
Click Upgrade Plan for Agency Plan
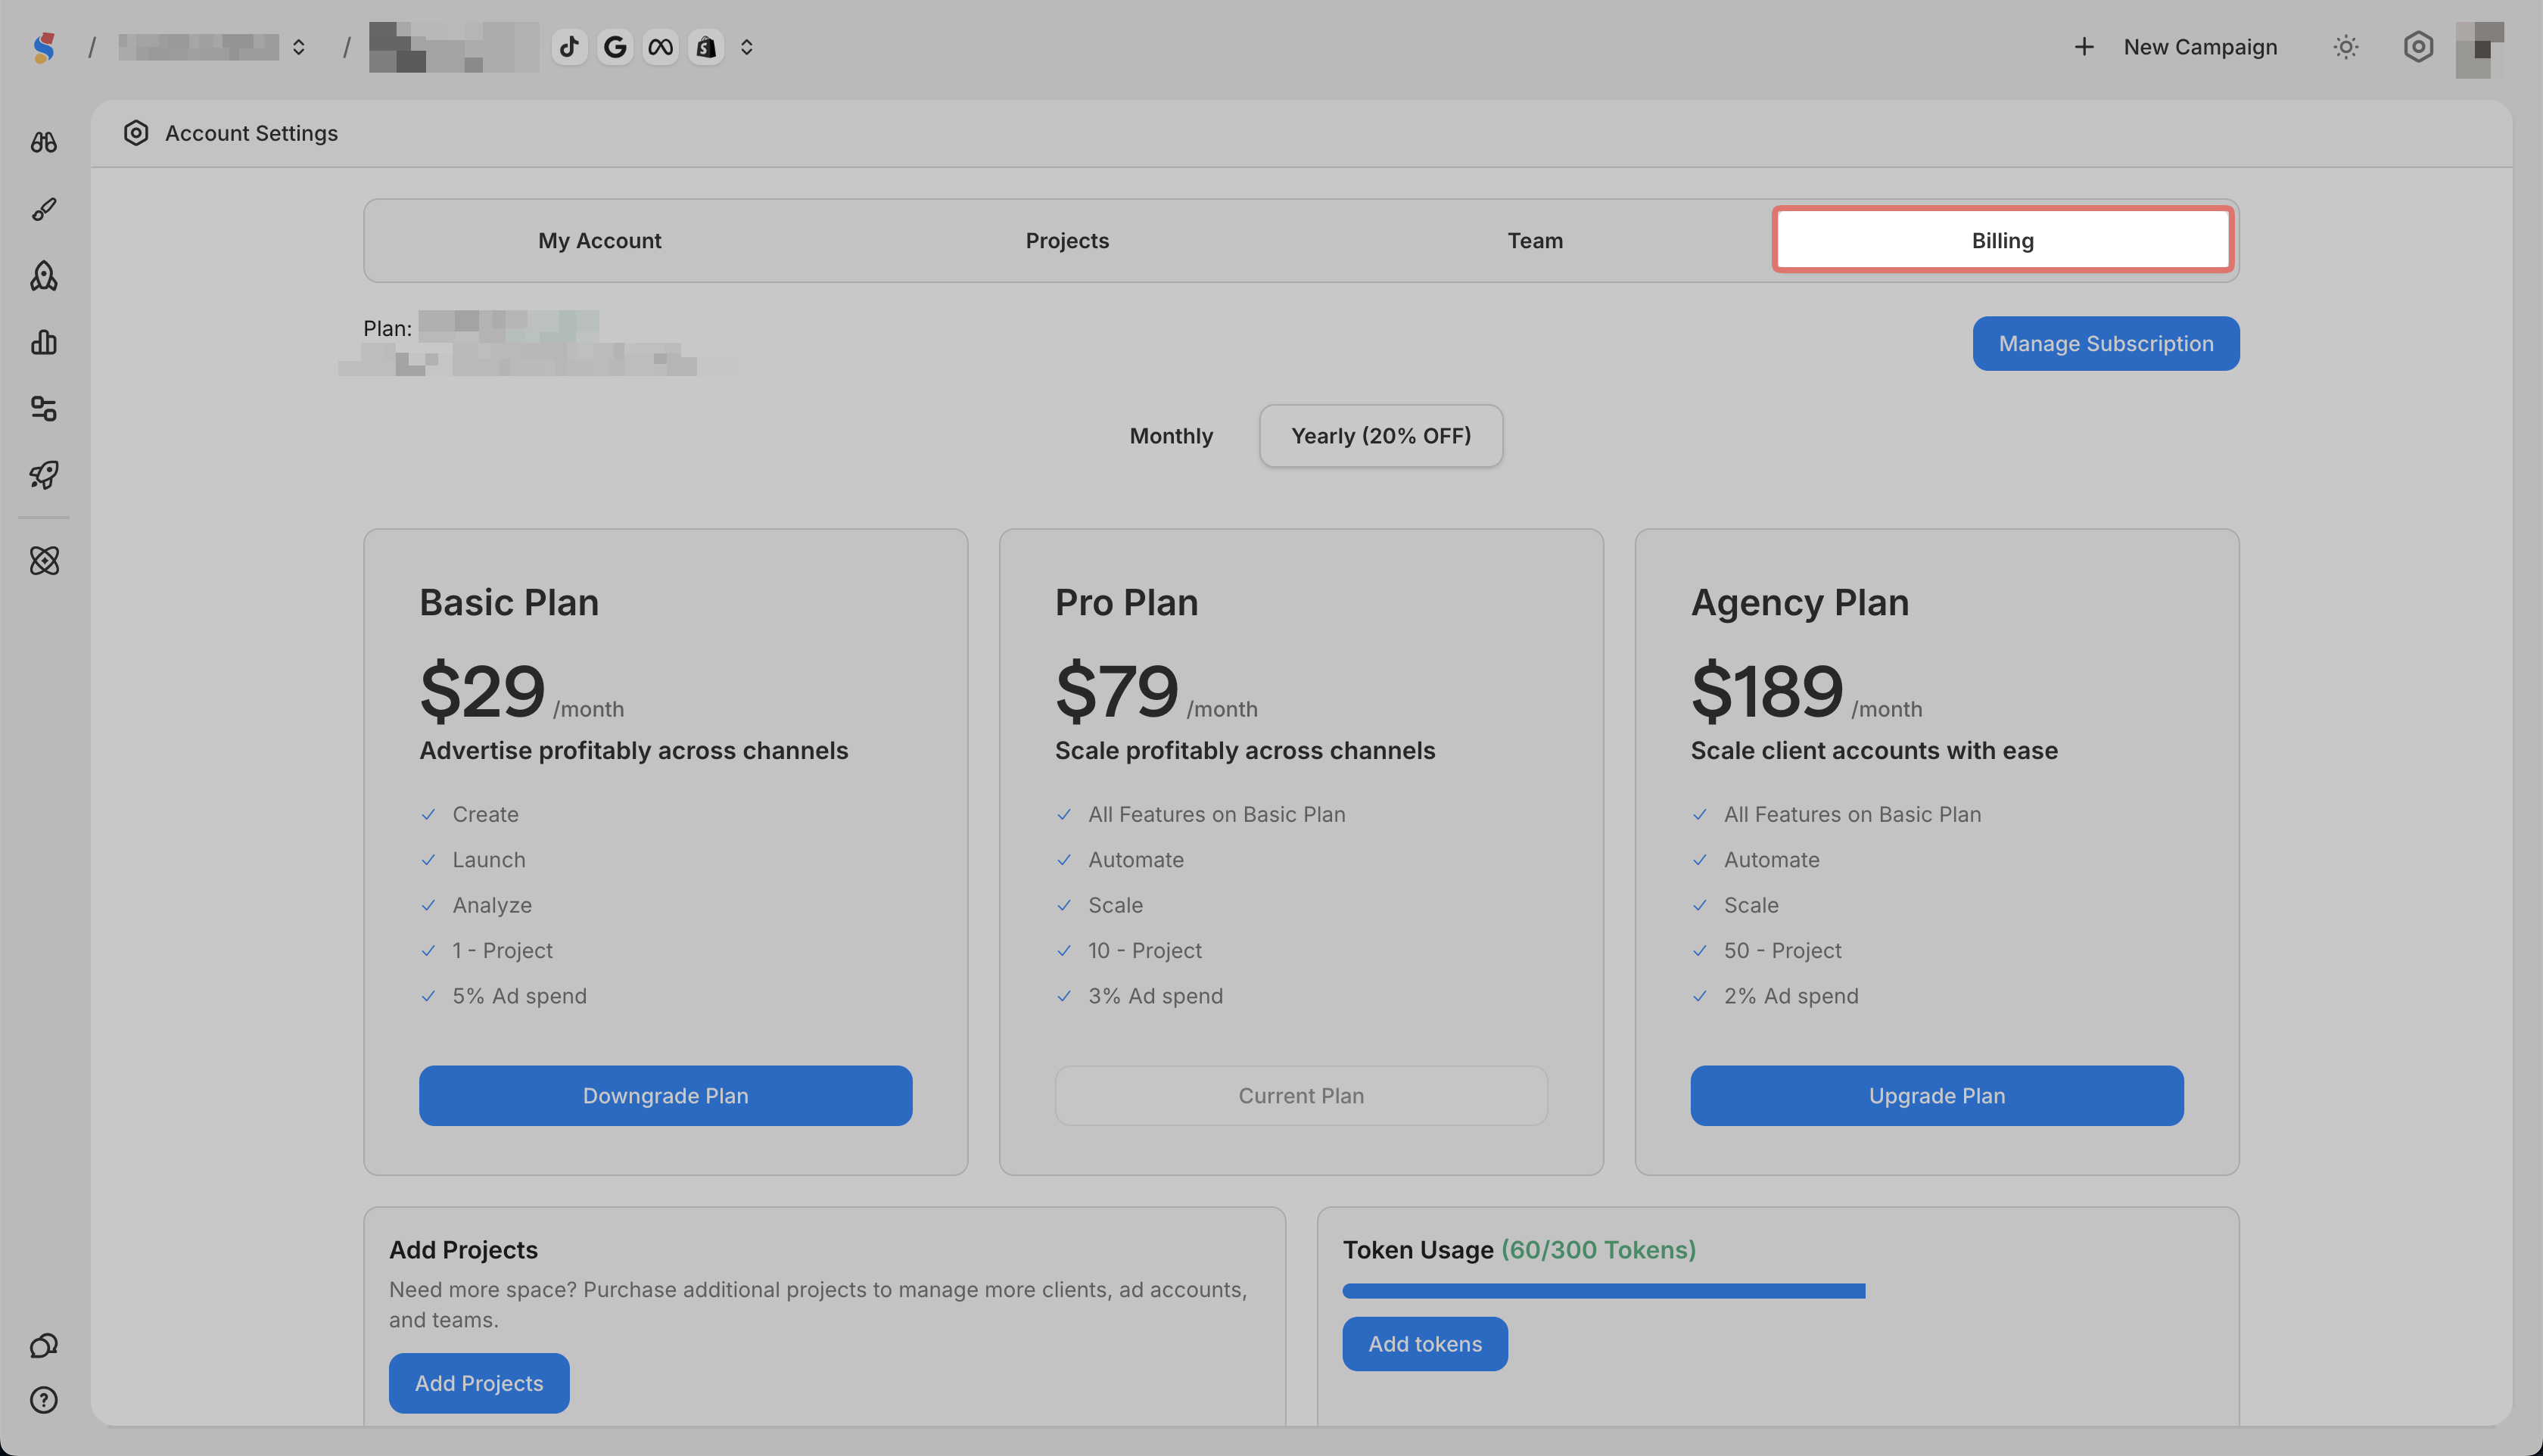click(x=1936, y=1096)
